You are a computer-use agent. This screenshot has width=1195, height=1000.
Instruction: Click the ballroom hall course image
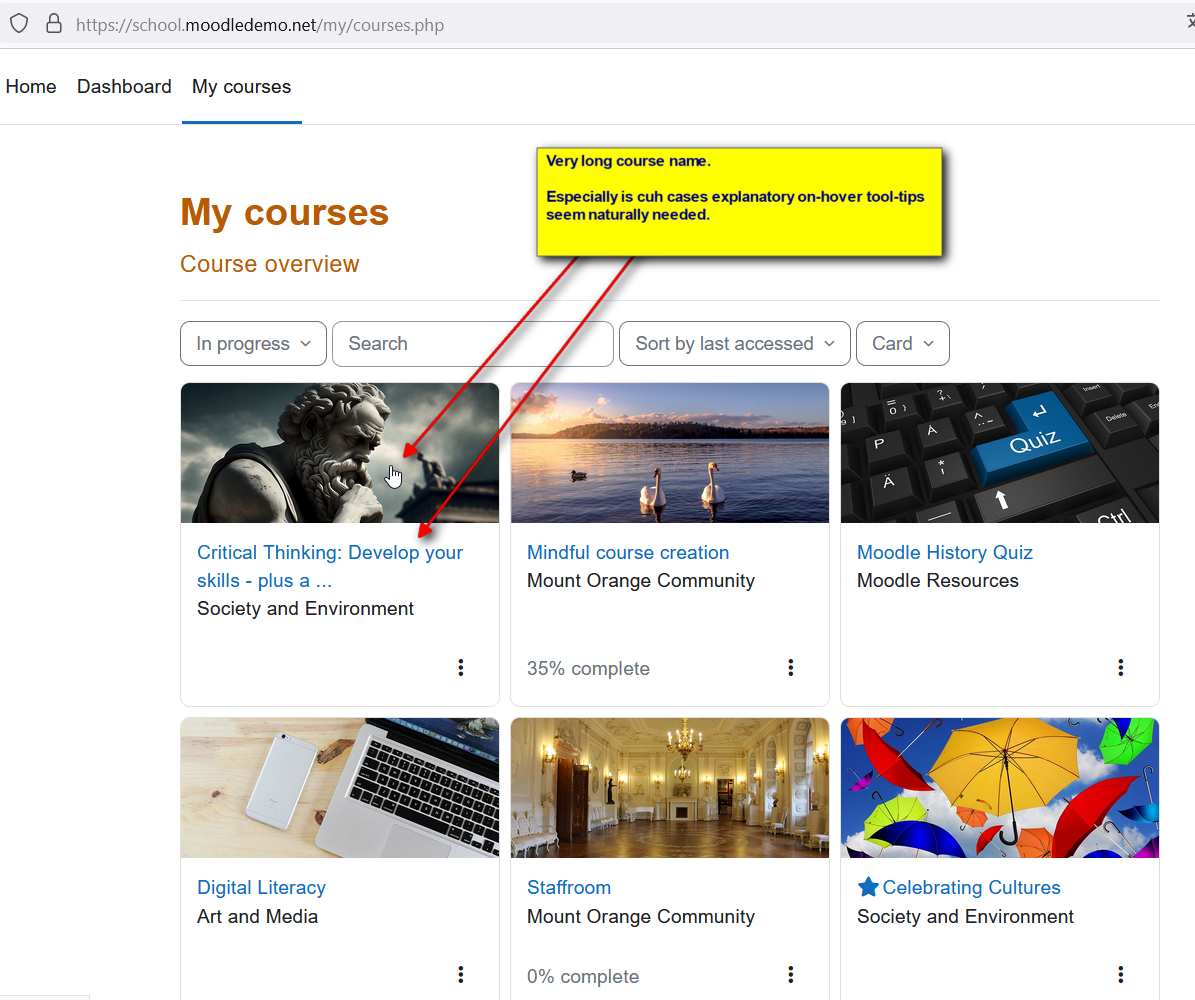[670, 788]
